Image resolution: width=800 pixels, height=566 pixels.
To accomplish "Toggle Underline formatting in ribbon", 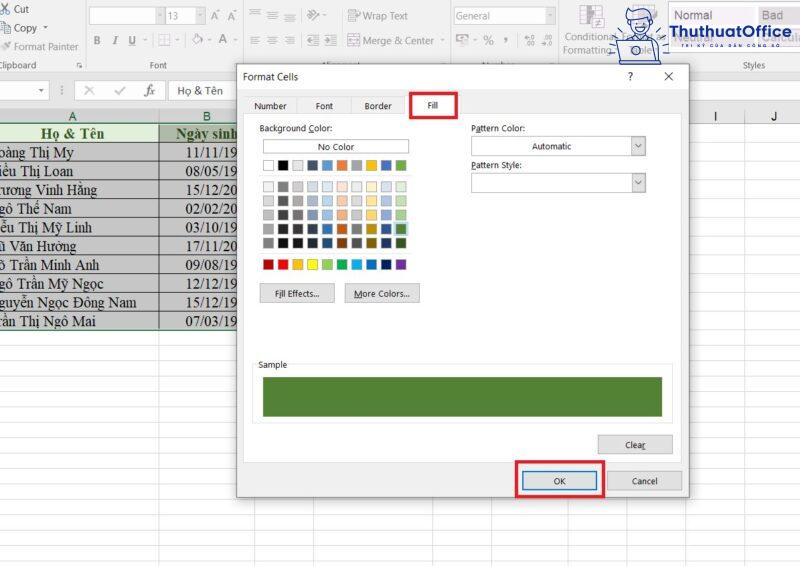I will tap(132, 40).
